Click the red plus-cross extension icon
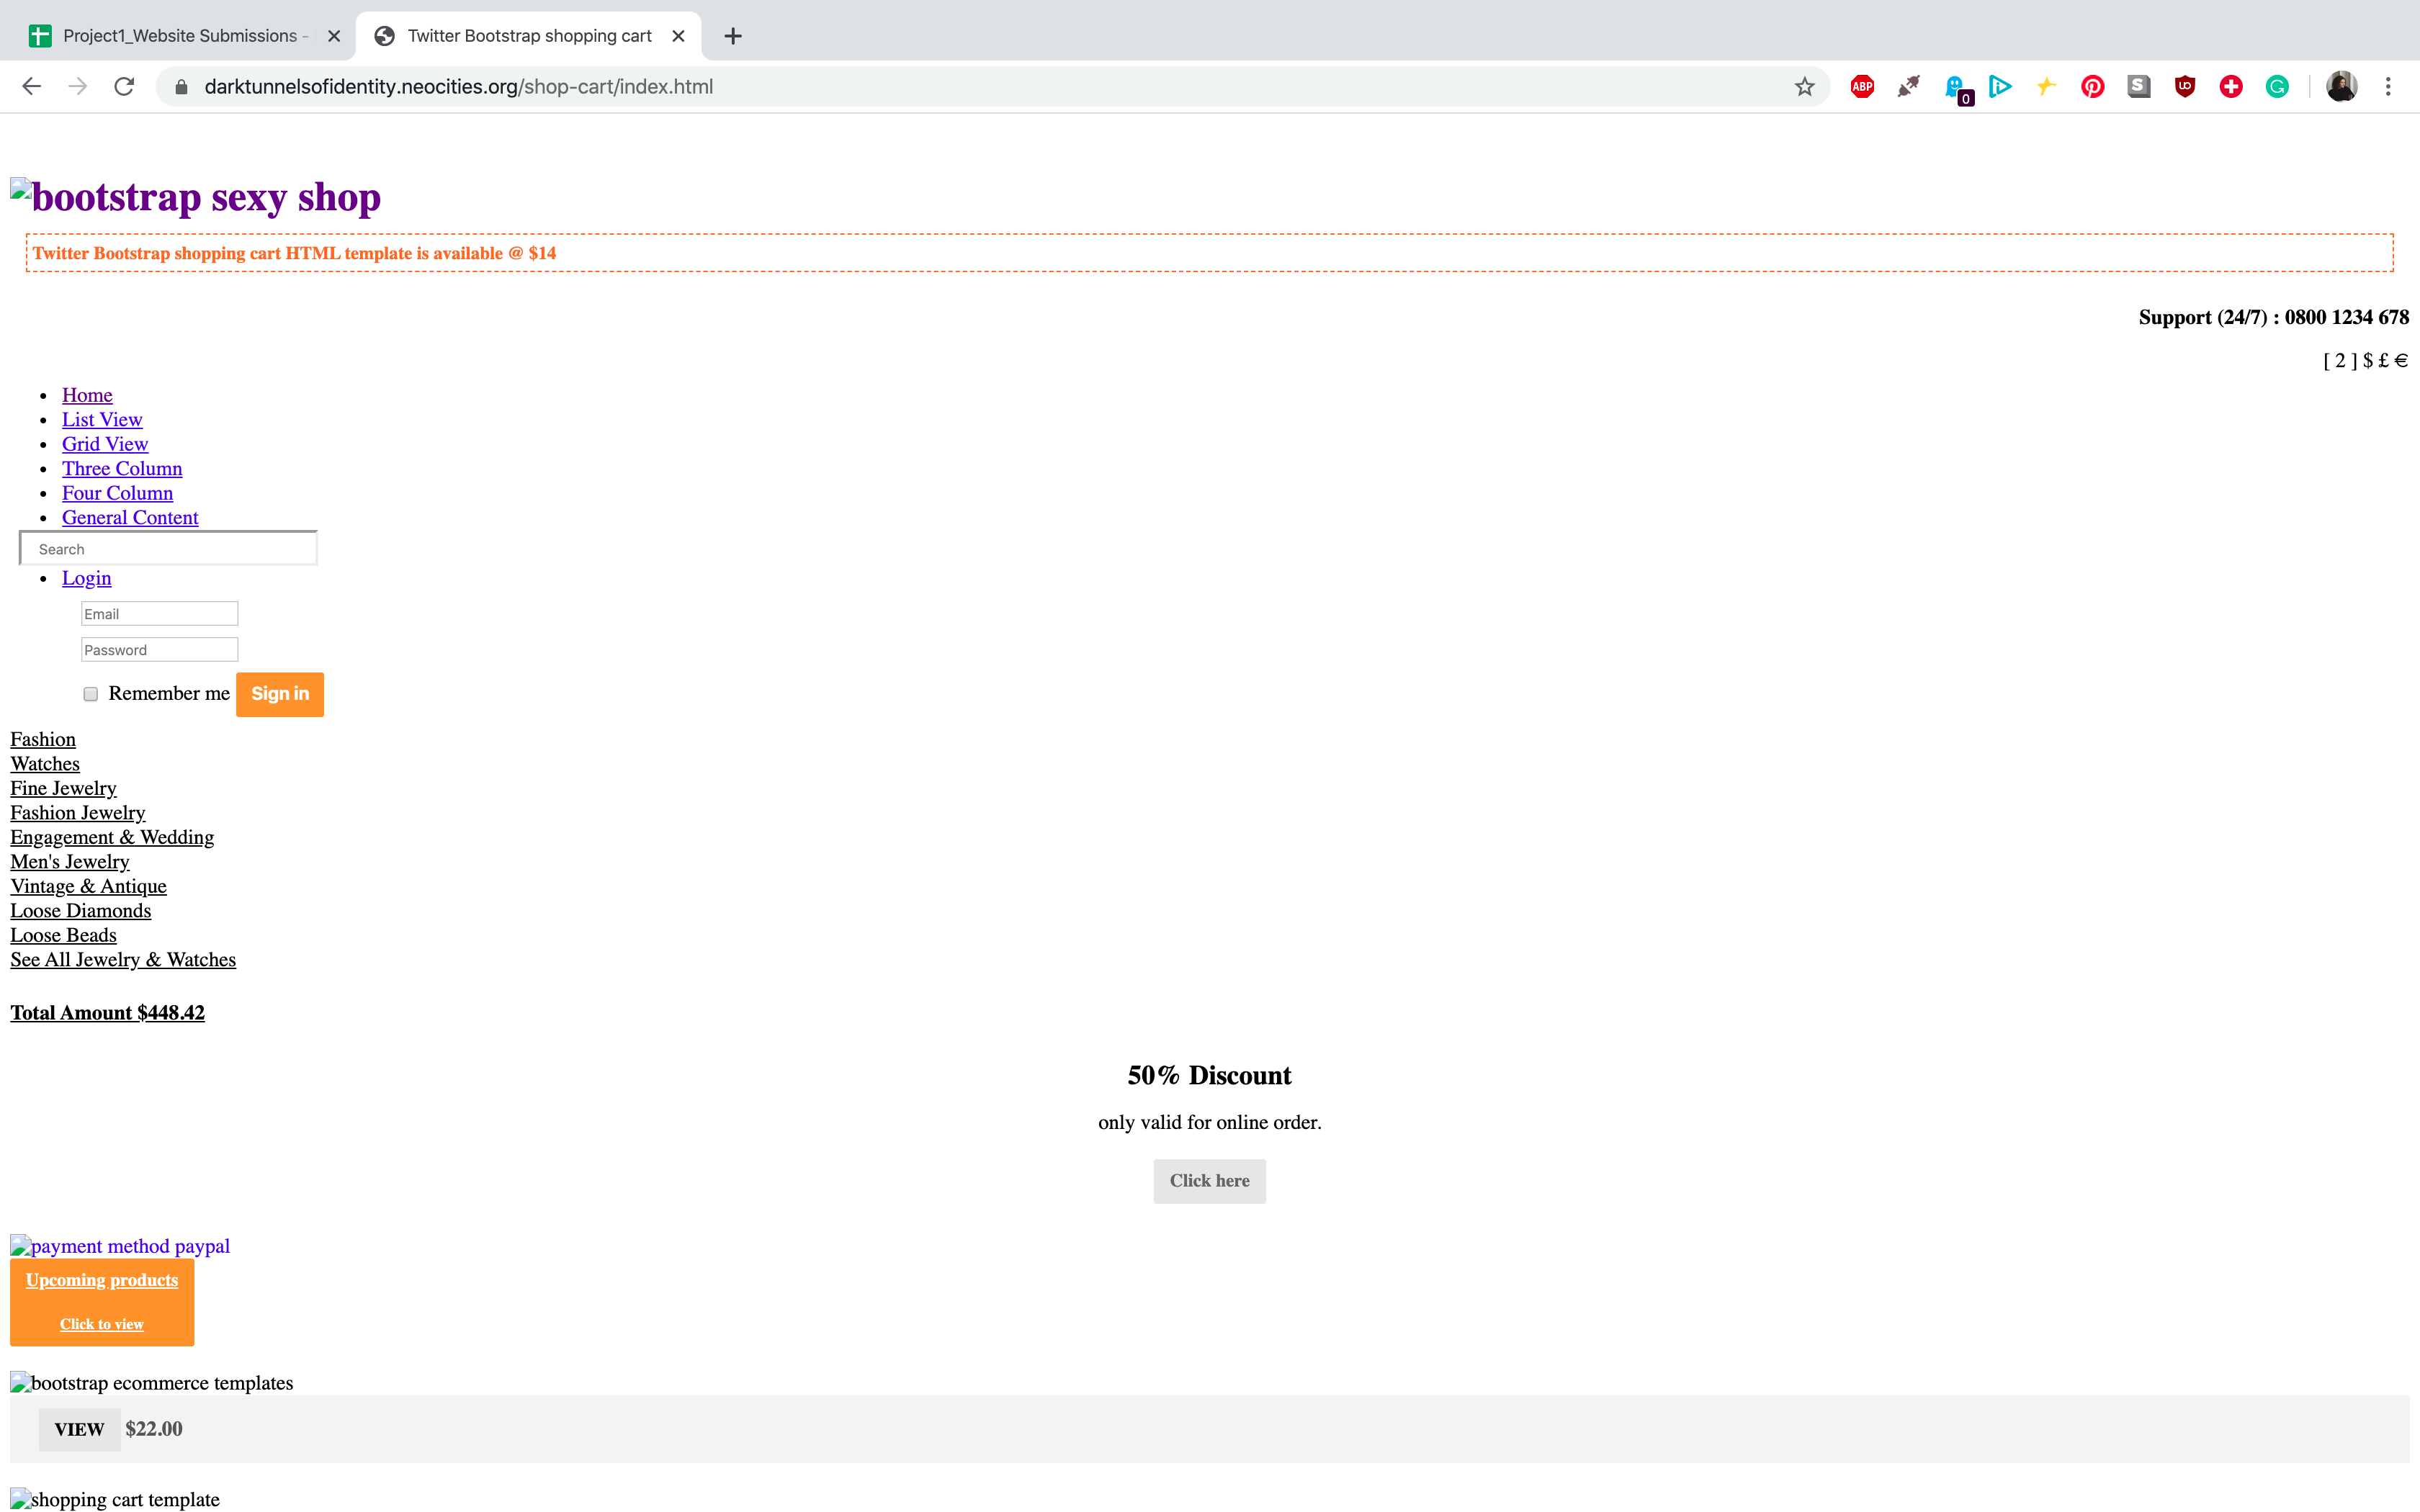Screen dimensions: 2420x1512 2231,87
